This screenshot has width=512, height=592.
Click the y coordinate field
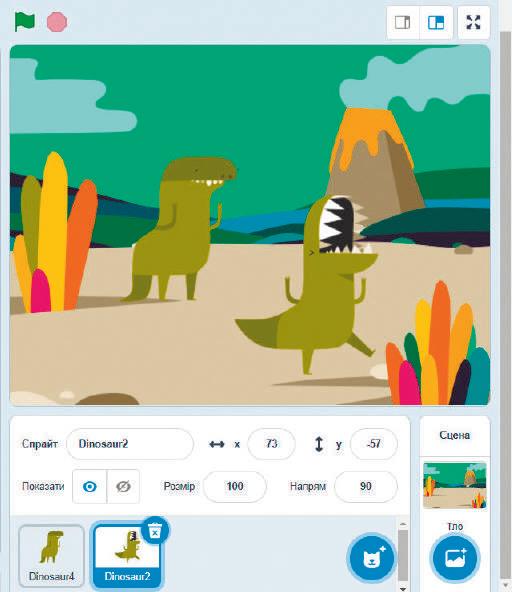click(x=373, y=444)
